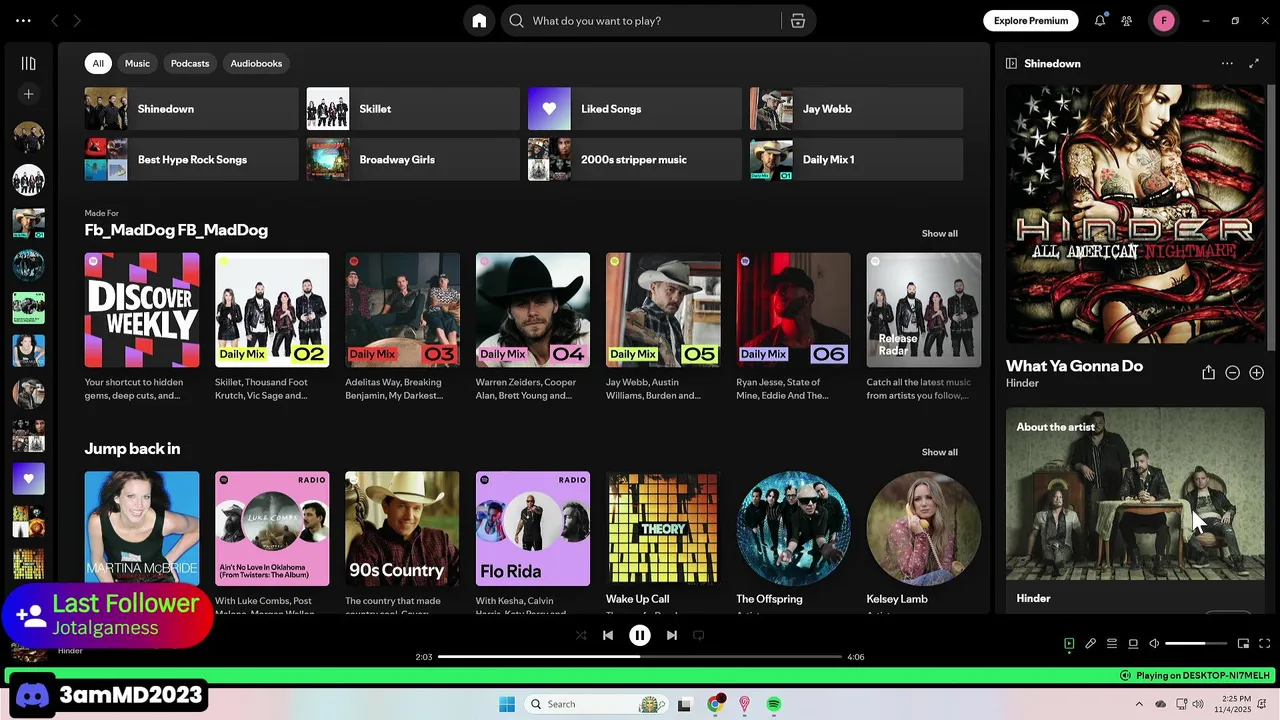Click Explore Premium
Viewport: 1280px width, 720px height.
(x=1030, y=21)
